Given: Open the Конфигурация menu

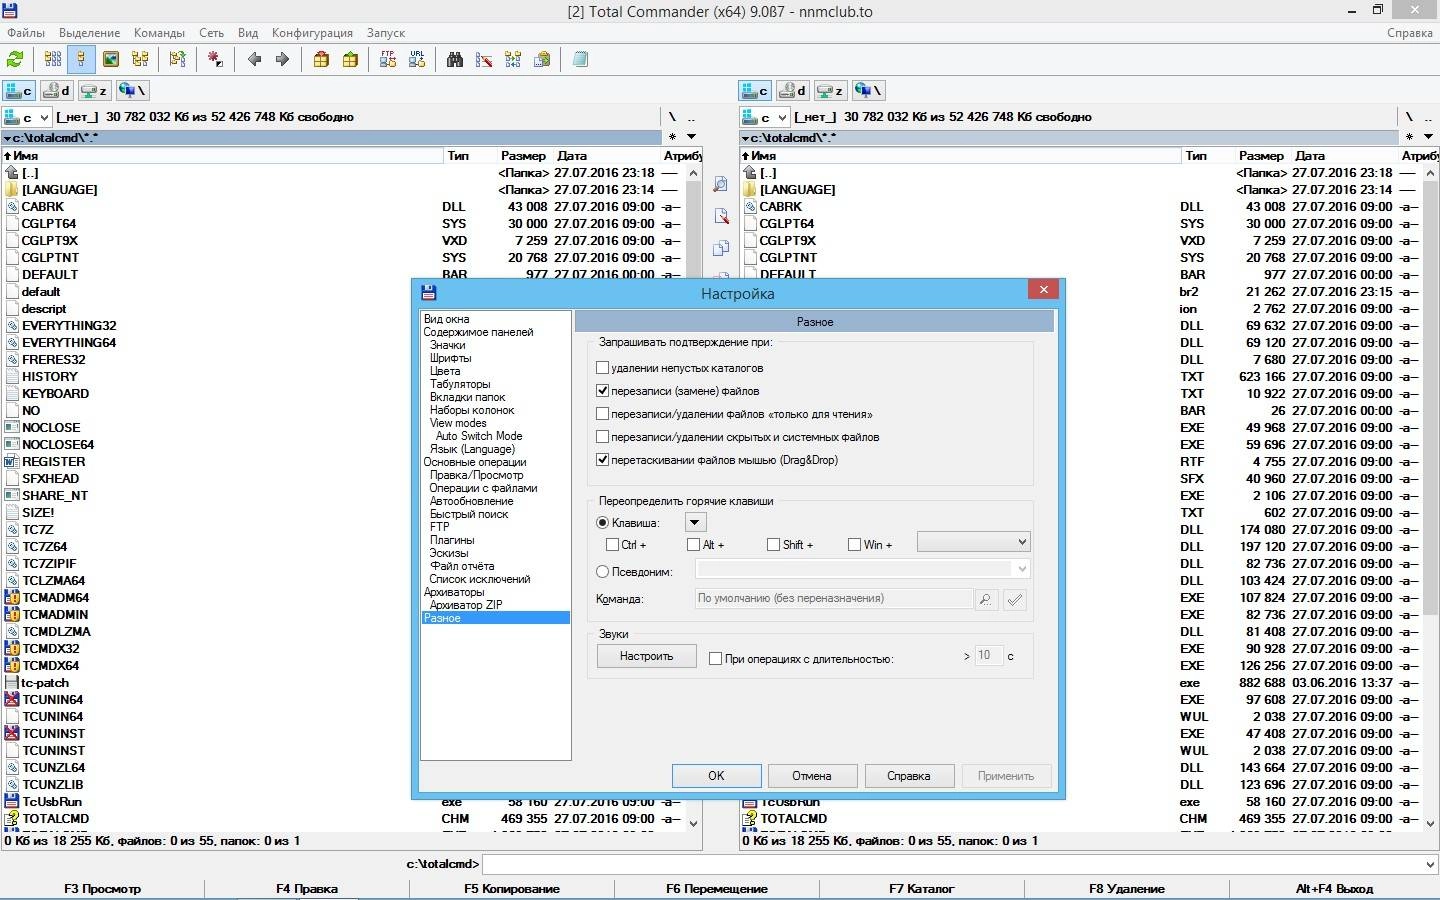Looking at the screenshot, I should pos(312,33).
